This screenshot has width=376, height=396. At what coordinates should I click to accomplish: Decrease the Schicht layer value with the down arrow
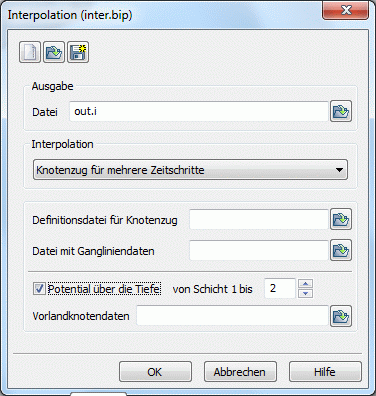click(x=306, y=293)
